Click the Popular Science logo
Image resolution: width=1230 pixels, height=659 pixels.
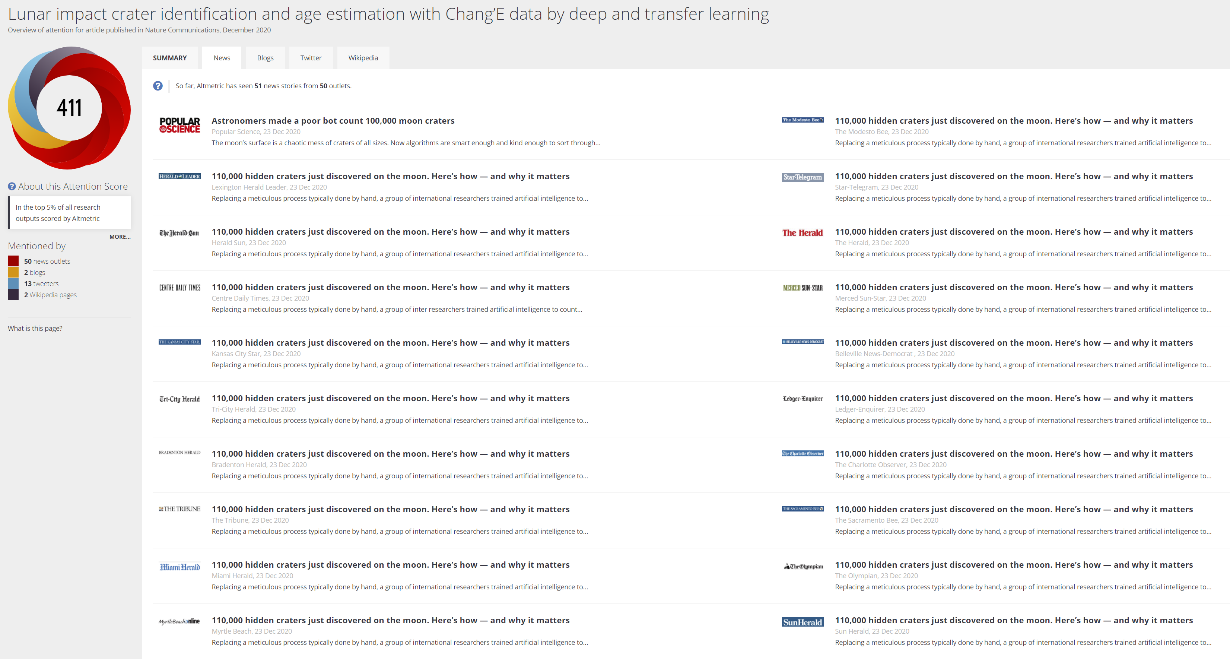(x=180, y=125)
